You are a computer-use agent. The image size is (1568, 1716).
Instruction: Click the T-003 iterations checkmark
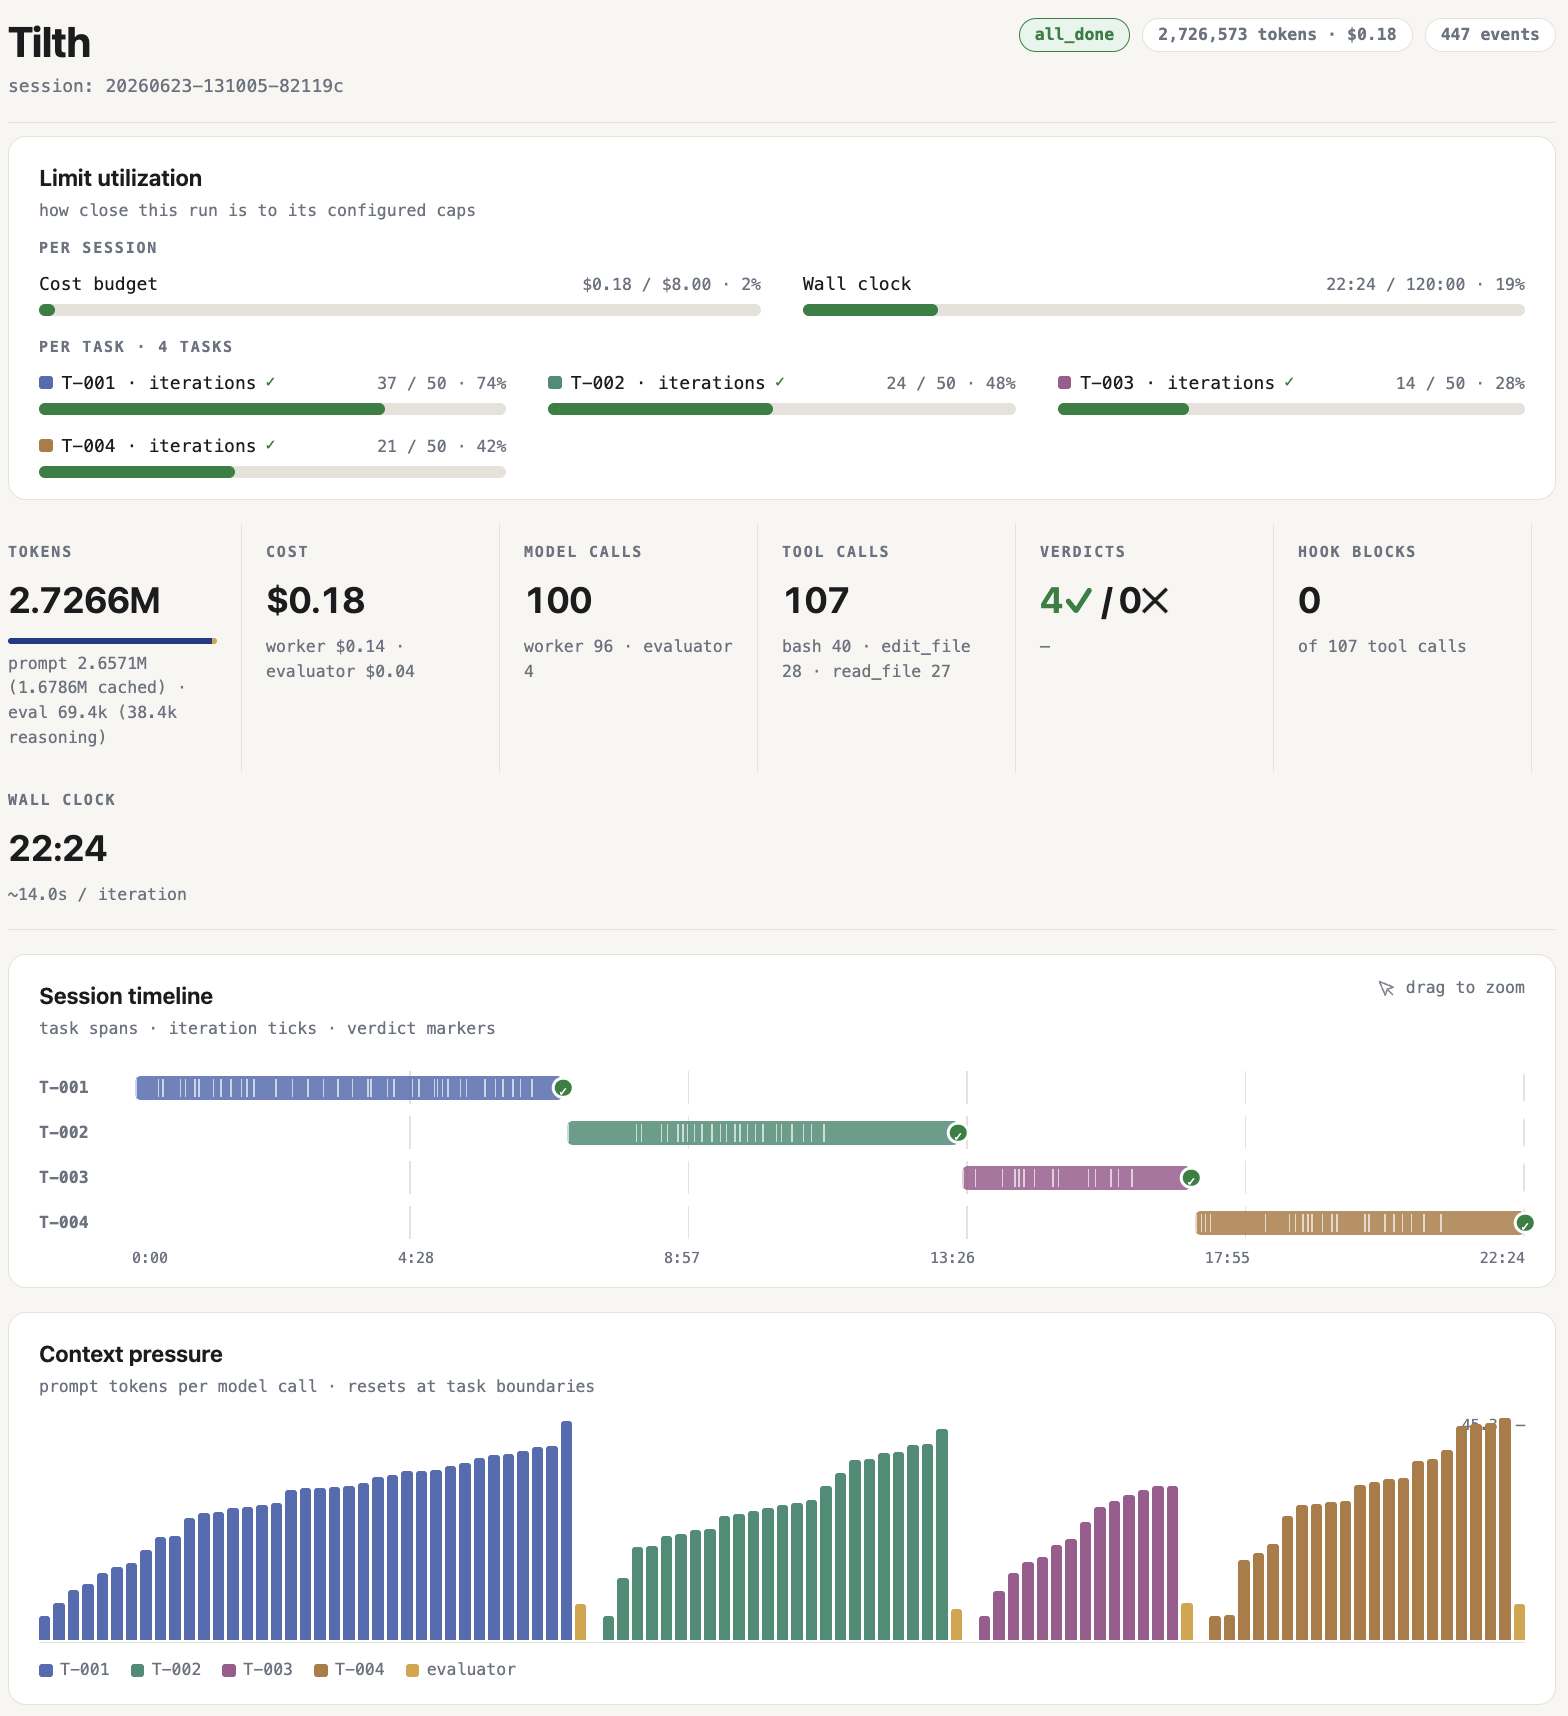[1289, 382]
